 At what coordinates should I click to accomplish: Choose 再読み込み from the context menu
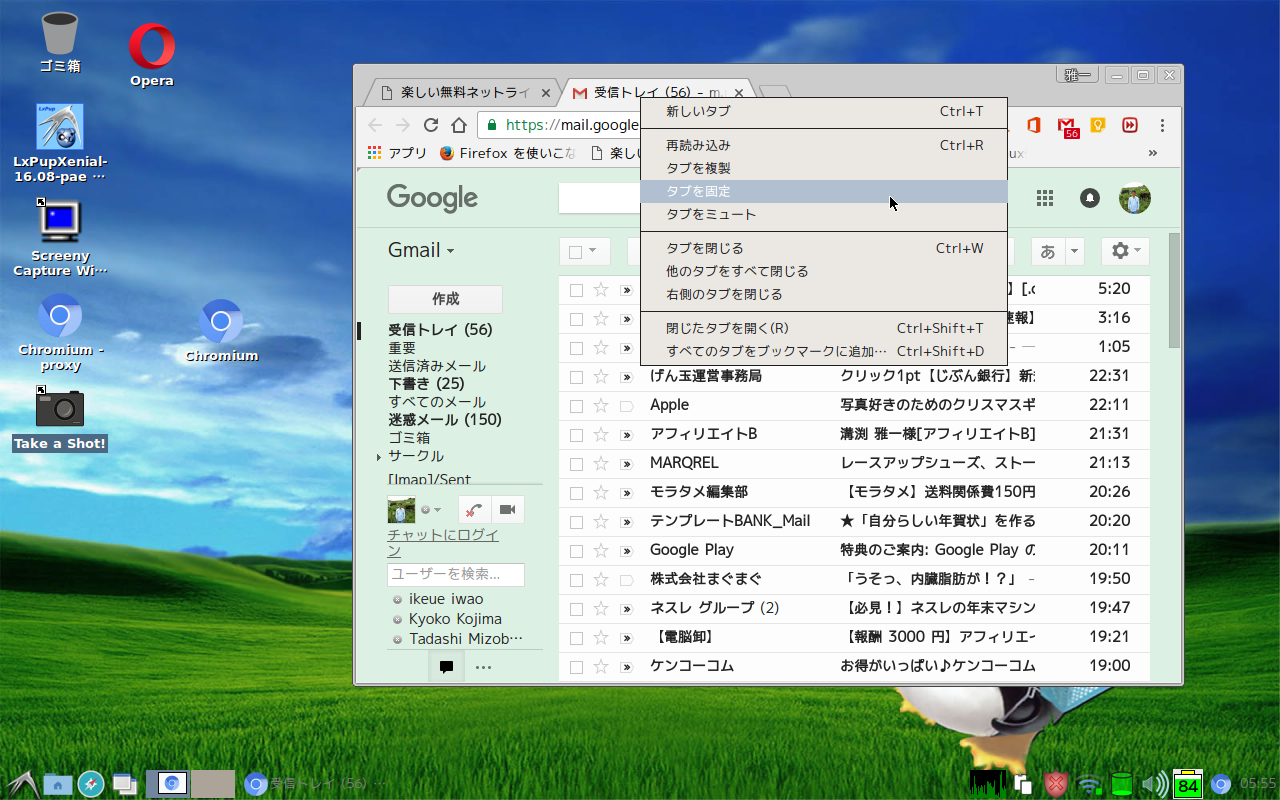coord(825,145)
